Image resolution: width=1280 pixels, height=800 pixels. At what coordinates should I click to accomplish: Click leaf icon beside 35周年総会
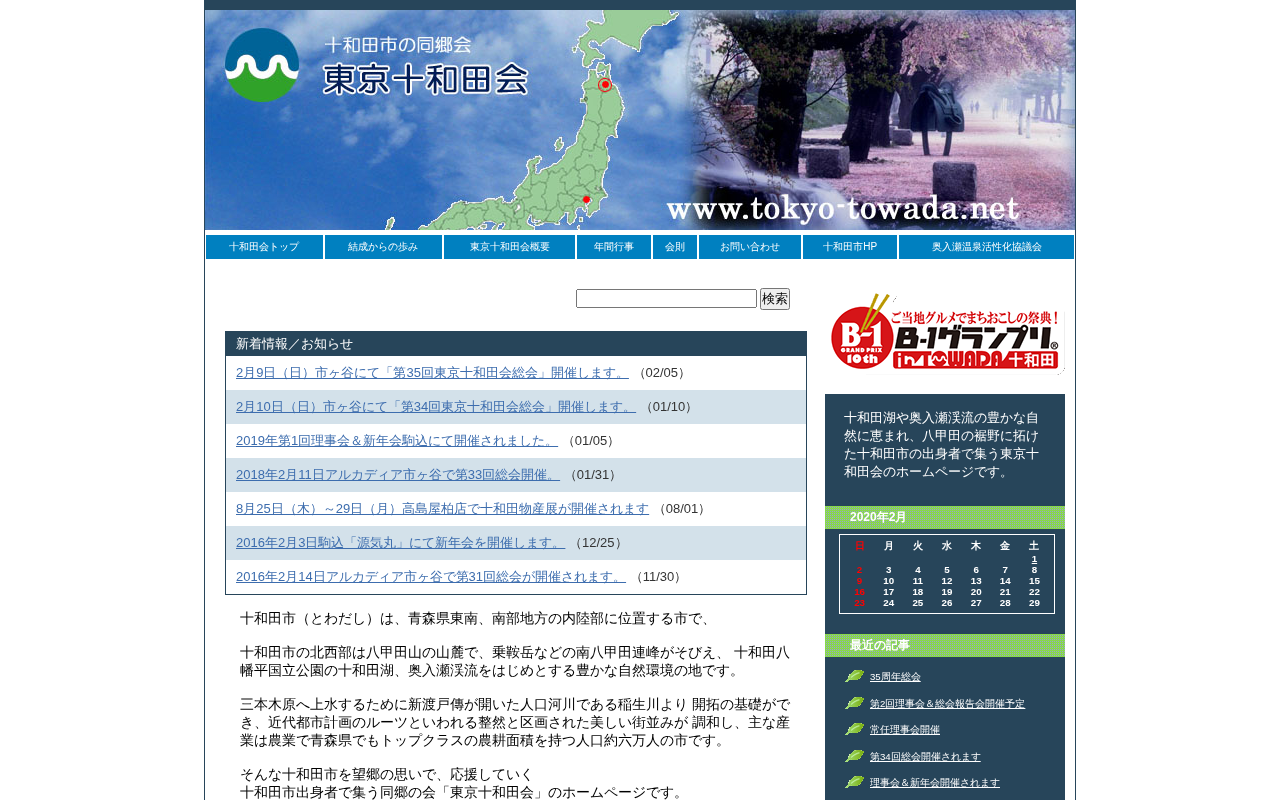[x=854, y=677]
